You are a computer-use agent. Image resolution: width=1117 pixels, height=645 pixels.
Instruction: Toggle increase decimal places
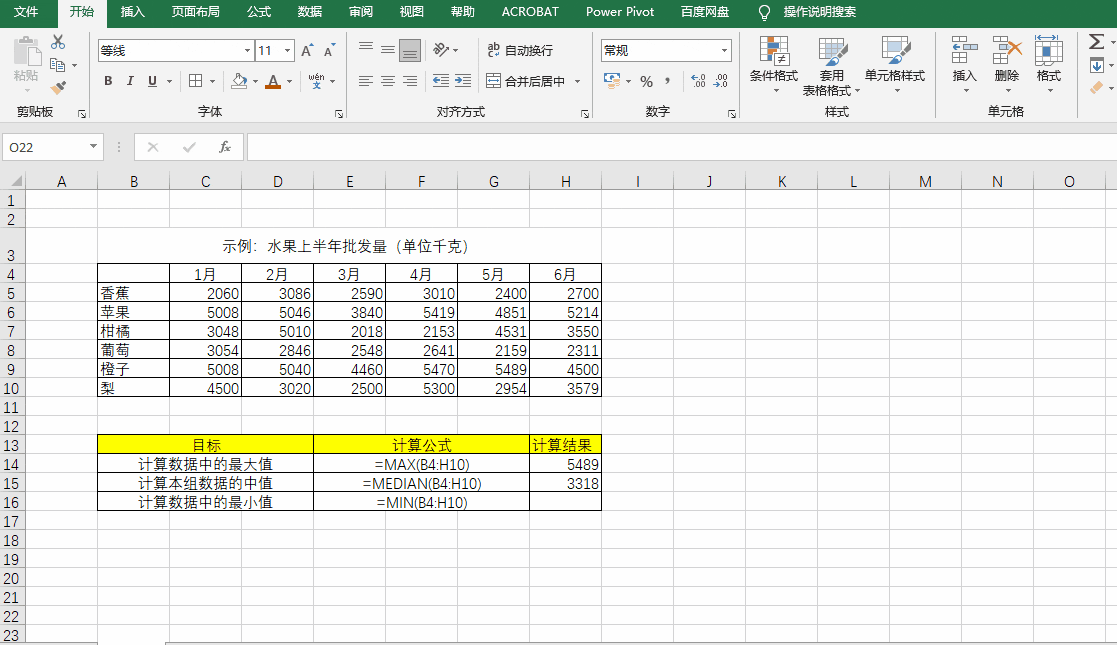[x=699, y=81]
